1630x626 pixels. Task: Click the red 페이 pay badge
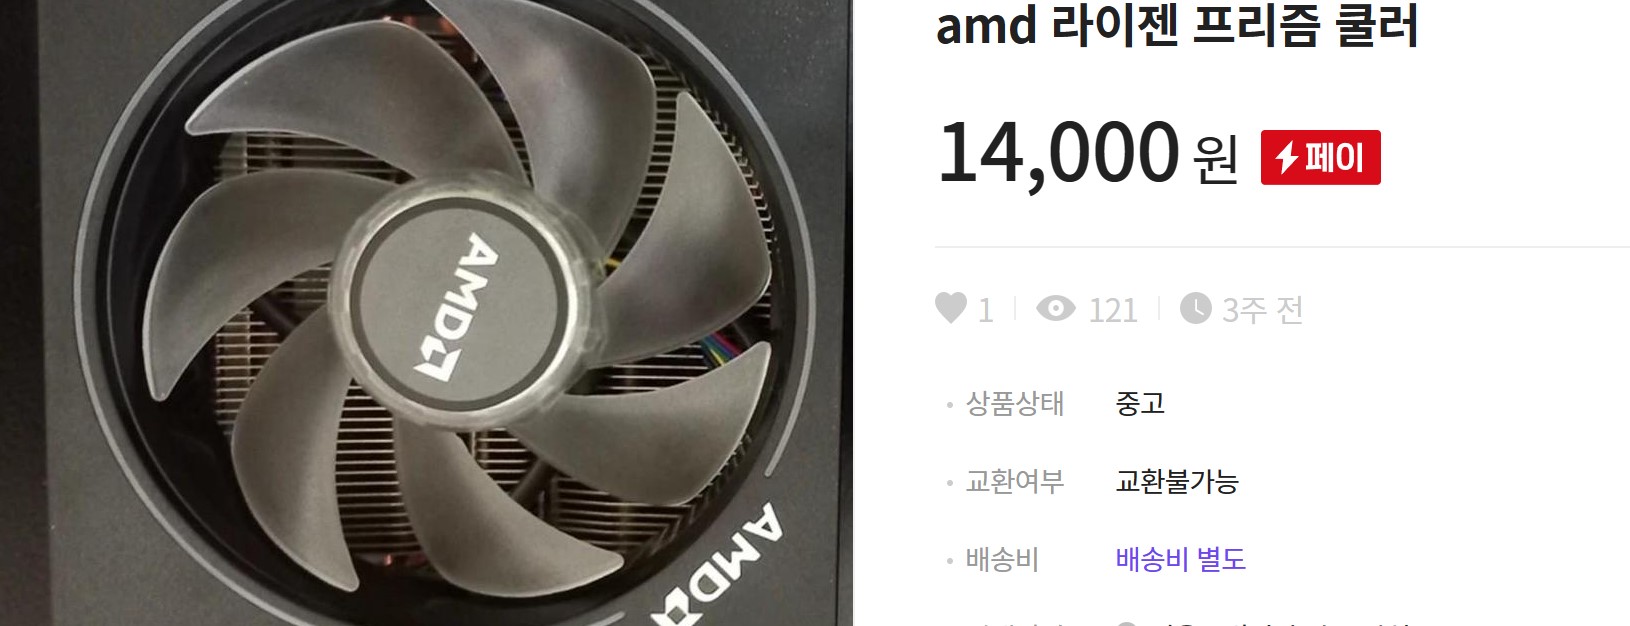pos(1320,157)
